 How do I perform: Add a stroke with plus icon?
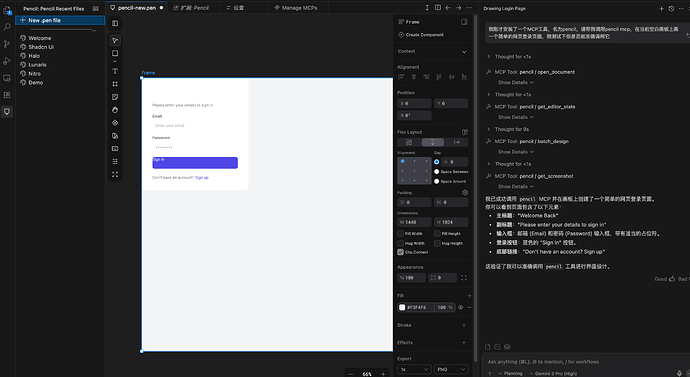(464, 325)
